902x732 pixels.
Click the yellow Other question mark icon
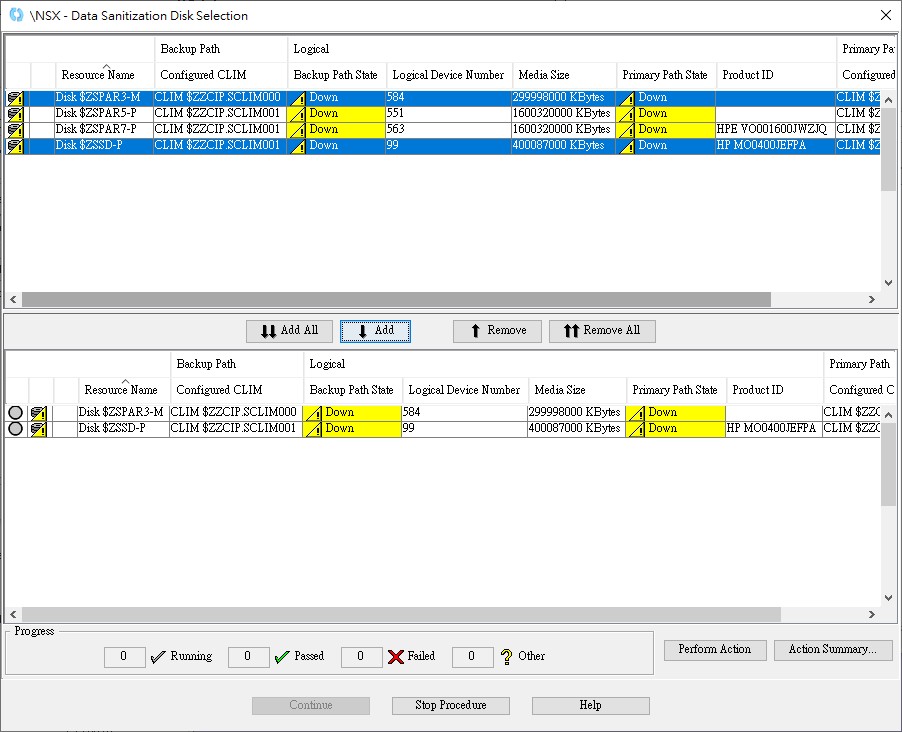pos(506,657)
